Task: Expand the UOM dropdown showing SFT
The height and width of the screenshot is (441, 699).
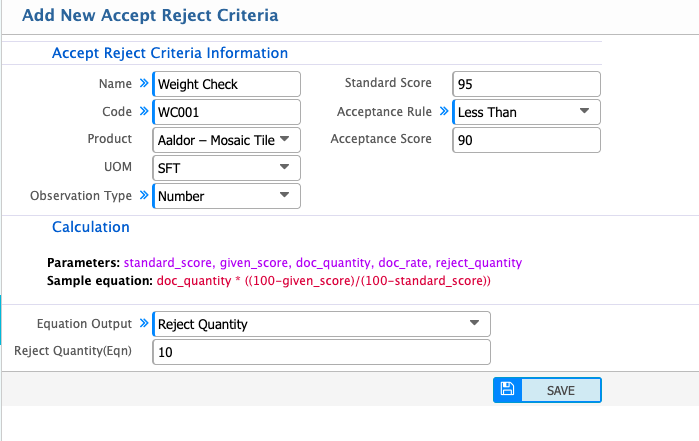Action: (226, 168)
